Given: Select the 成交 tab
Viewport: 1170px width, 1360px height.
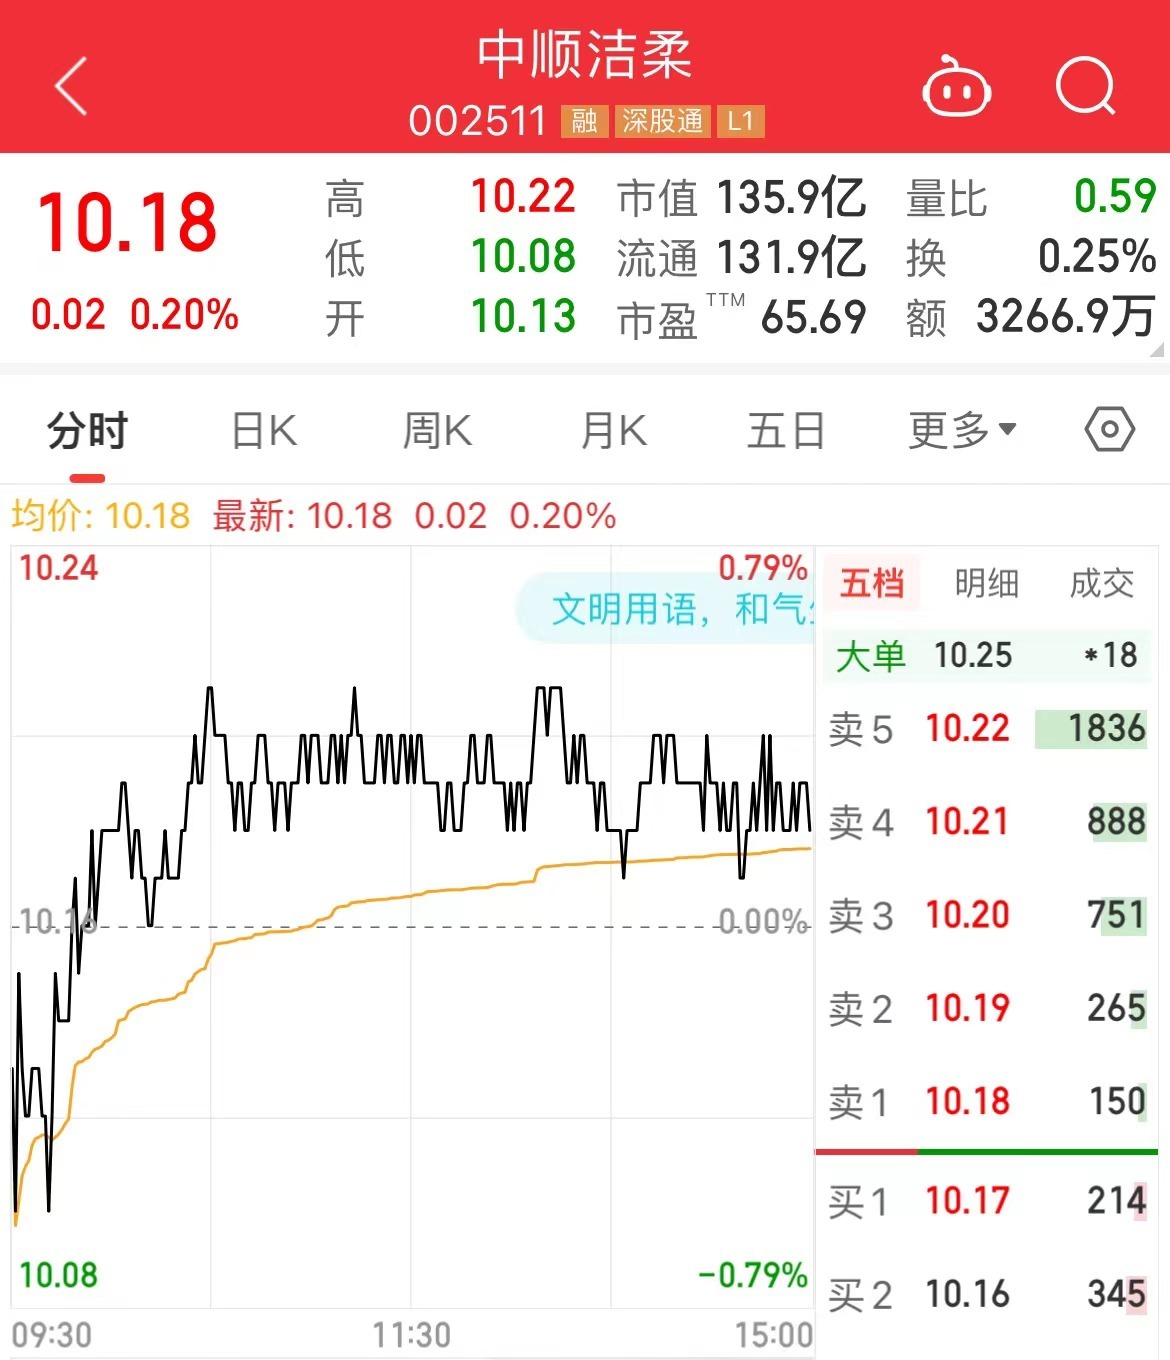Looking at the screenshot, I should 1102,582.
